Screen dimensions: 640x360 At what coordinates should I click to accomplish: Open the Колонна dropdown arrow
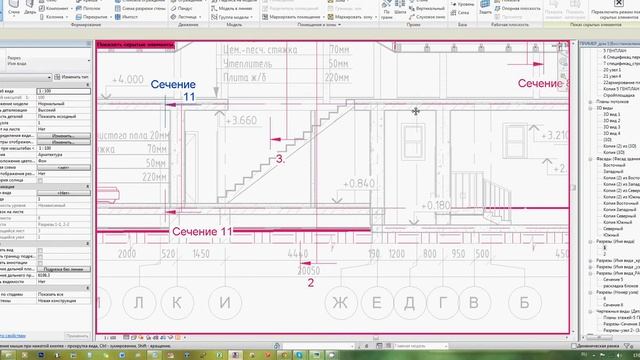pyautogui.click(x=67, y=17)
